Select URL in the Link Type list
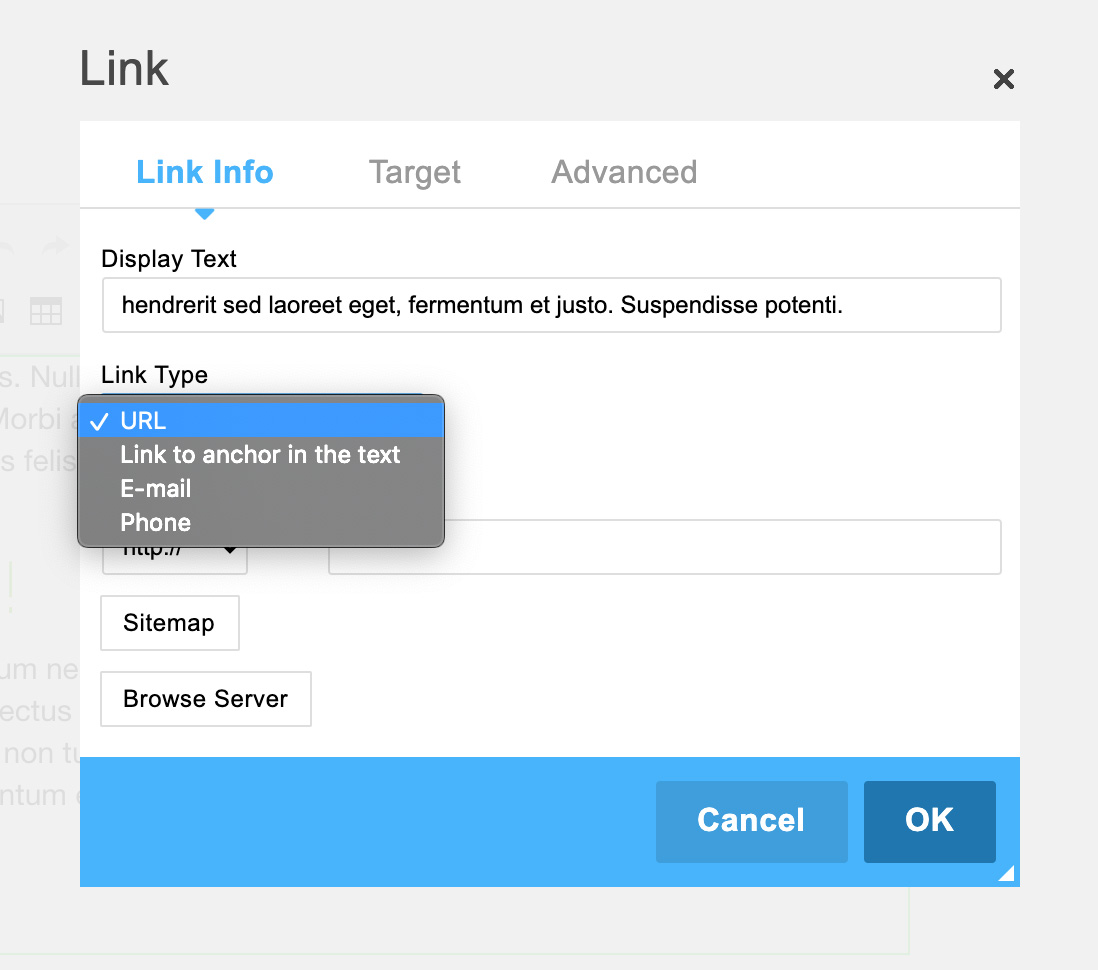The image size is (1098, 970). coord(261,420)
